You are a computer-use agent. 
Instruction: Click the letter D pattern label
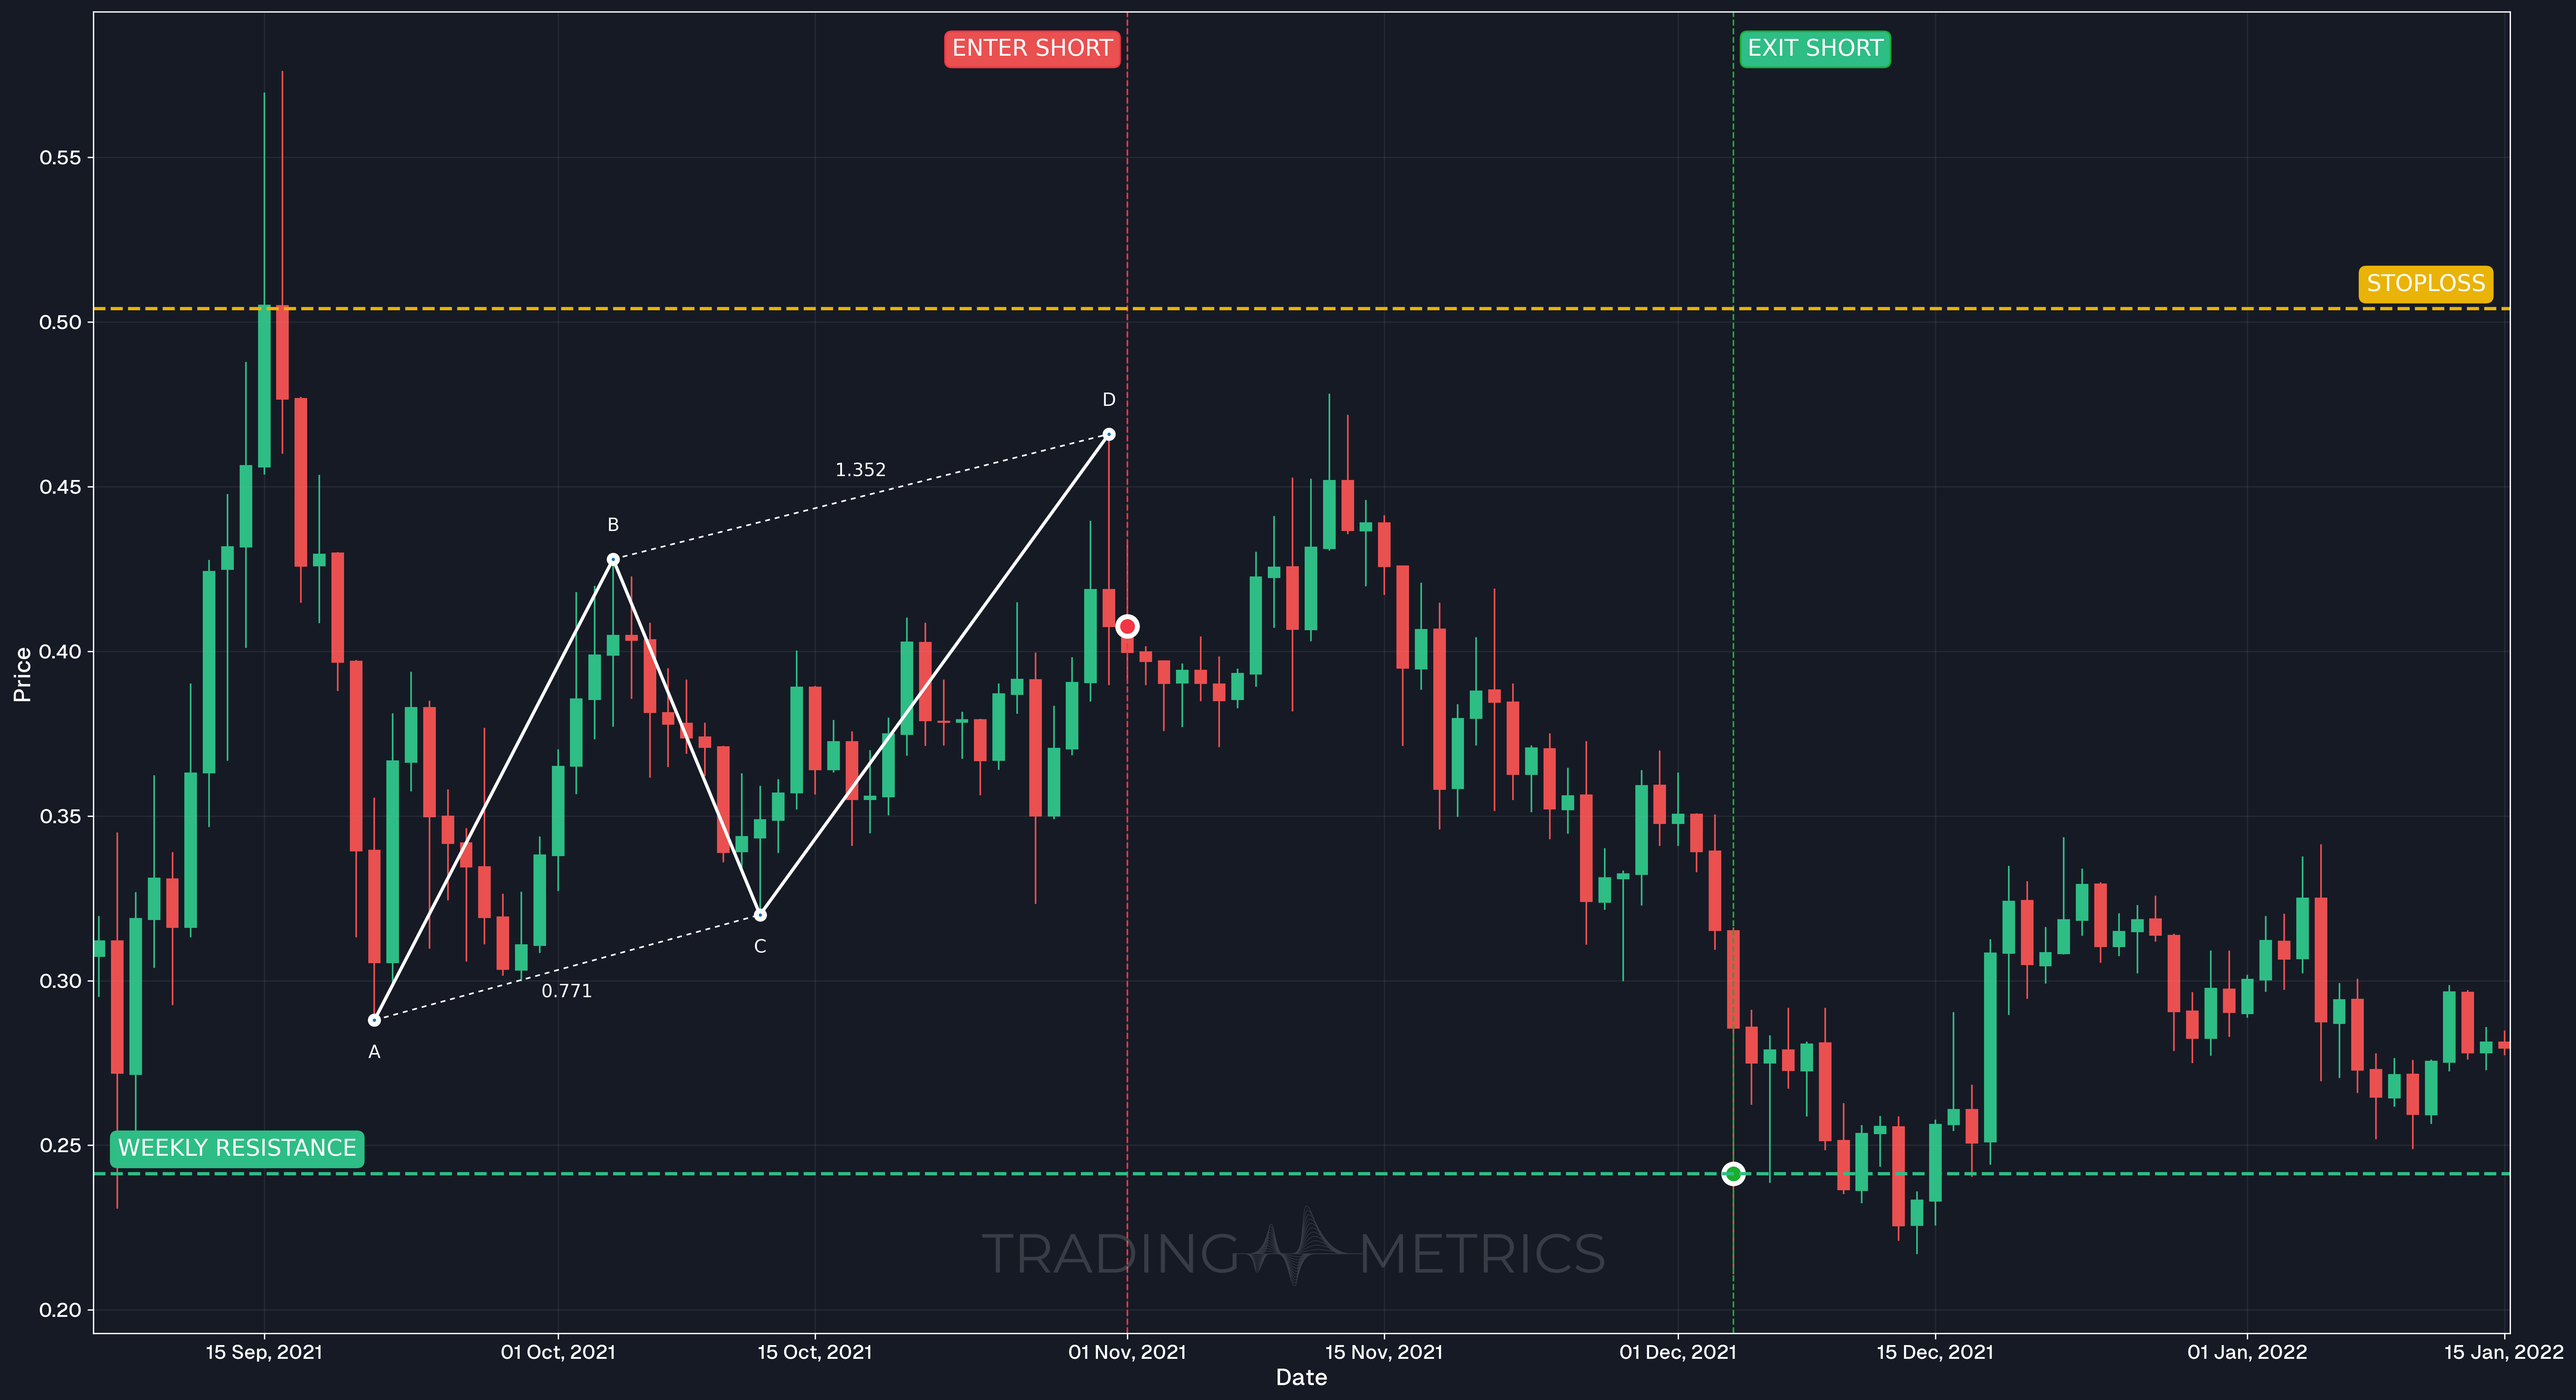point(1108,400)
